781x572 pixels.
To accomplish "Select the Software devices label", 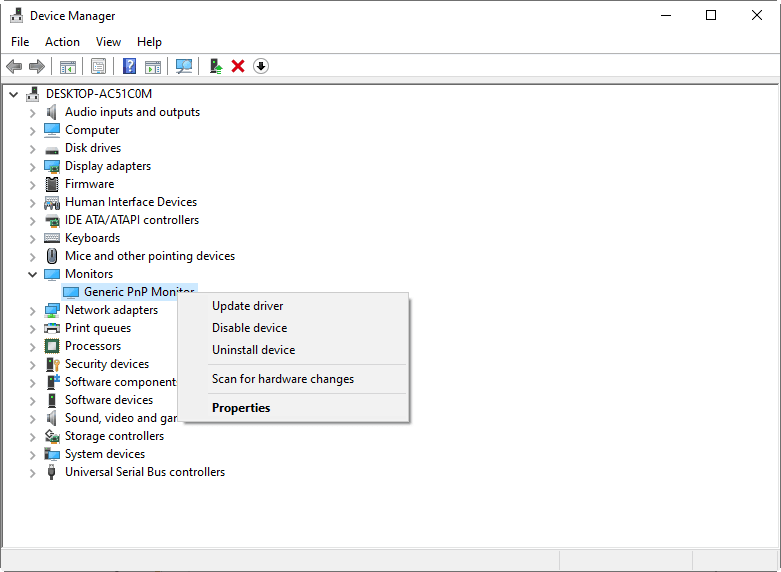I will (x=109, y=400).
